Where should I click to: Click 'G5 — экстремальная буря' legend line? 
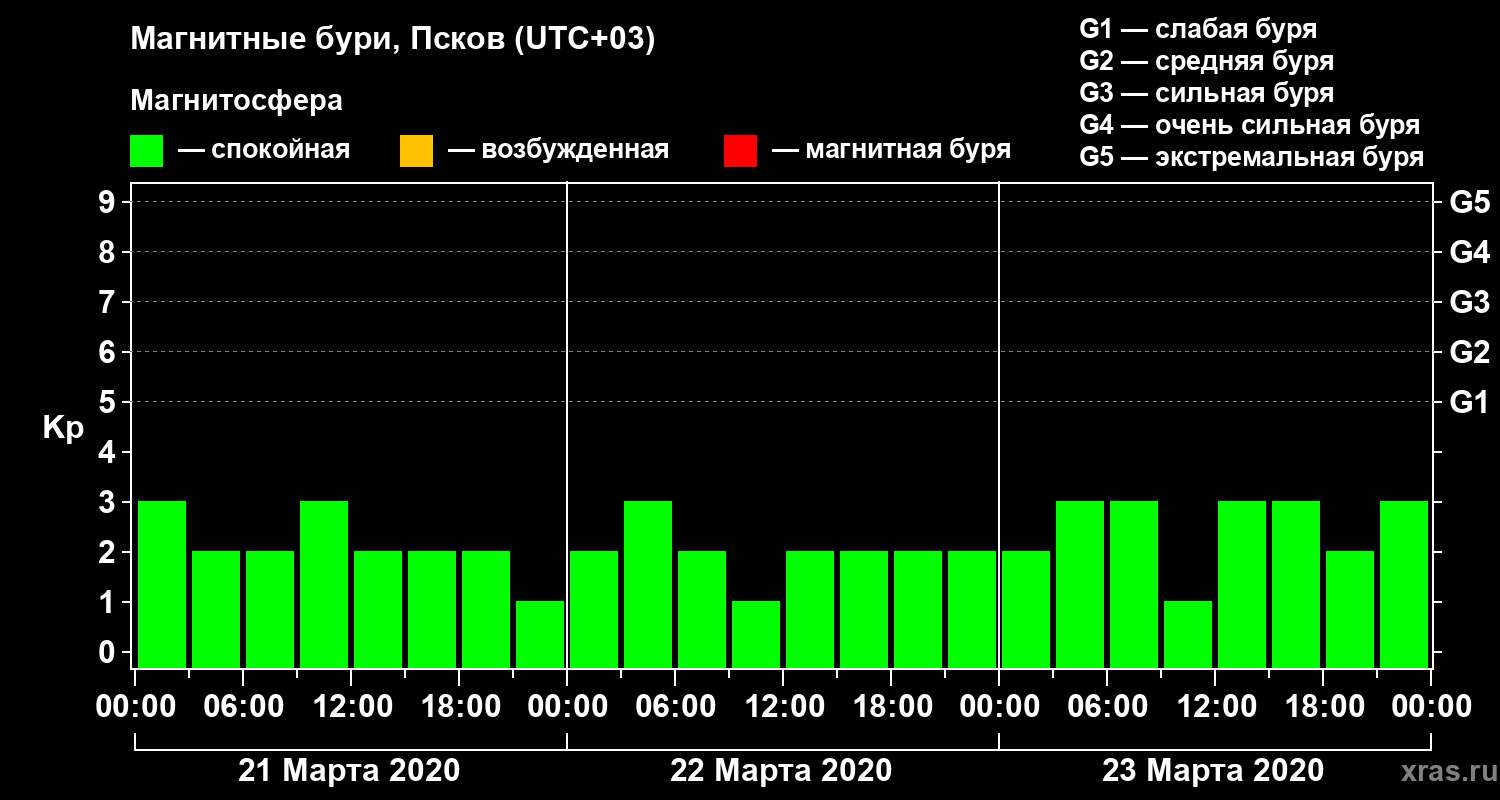pos(1251,158)
